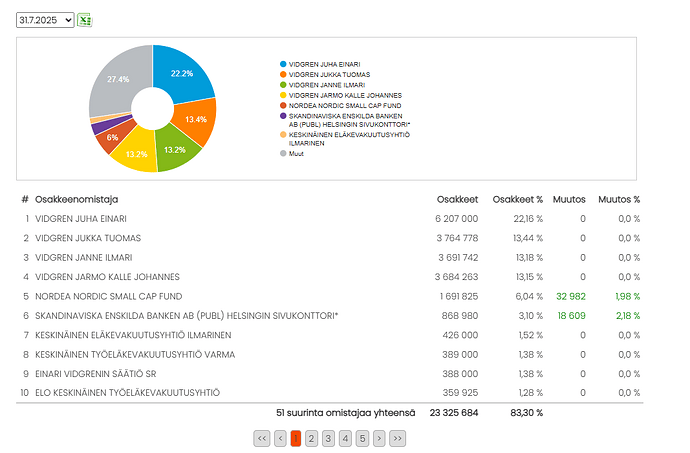Click gray legend dot for Muut
Image resolution: width=690 pixels, height=453 pixels.
(x=283, y=153)
